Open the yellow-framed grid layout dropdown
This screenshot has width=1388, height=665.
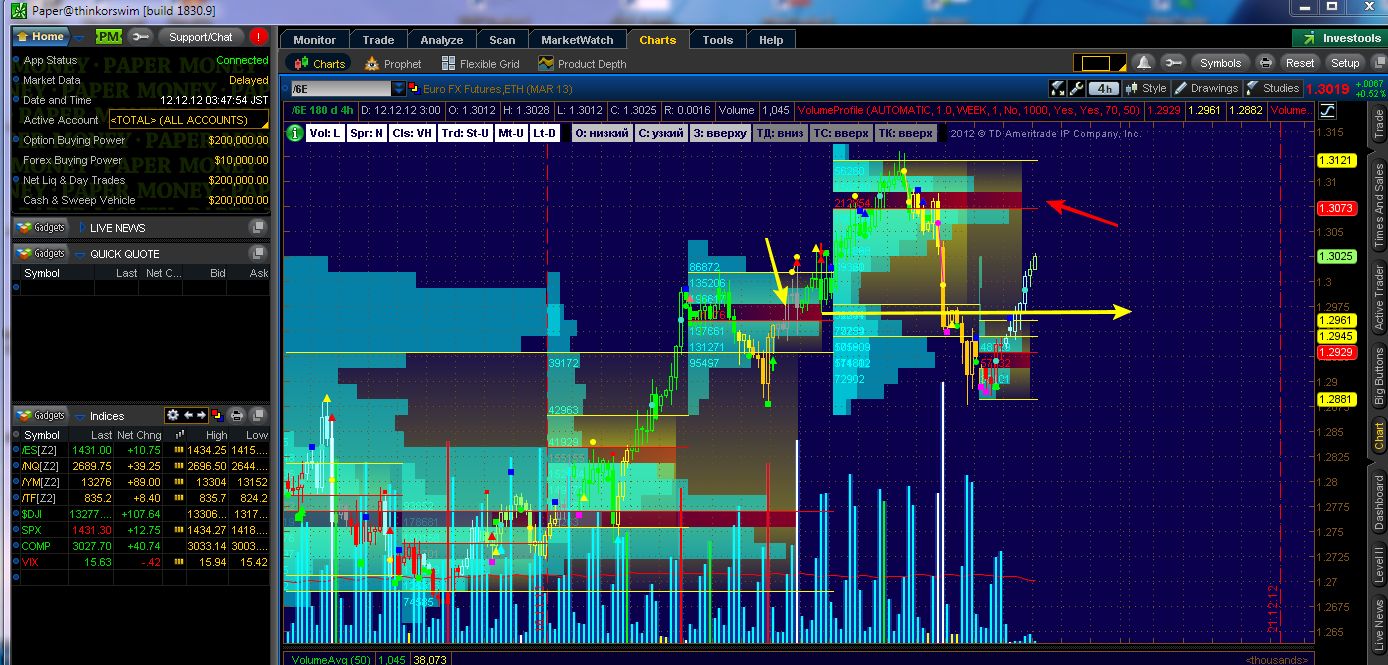[x=1099, y=62]
